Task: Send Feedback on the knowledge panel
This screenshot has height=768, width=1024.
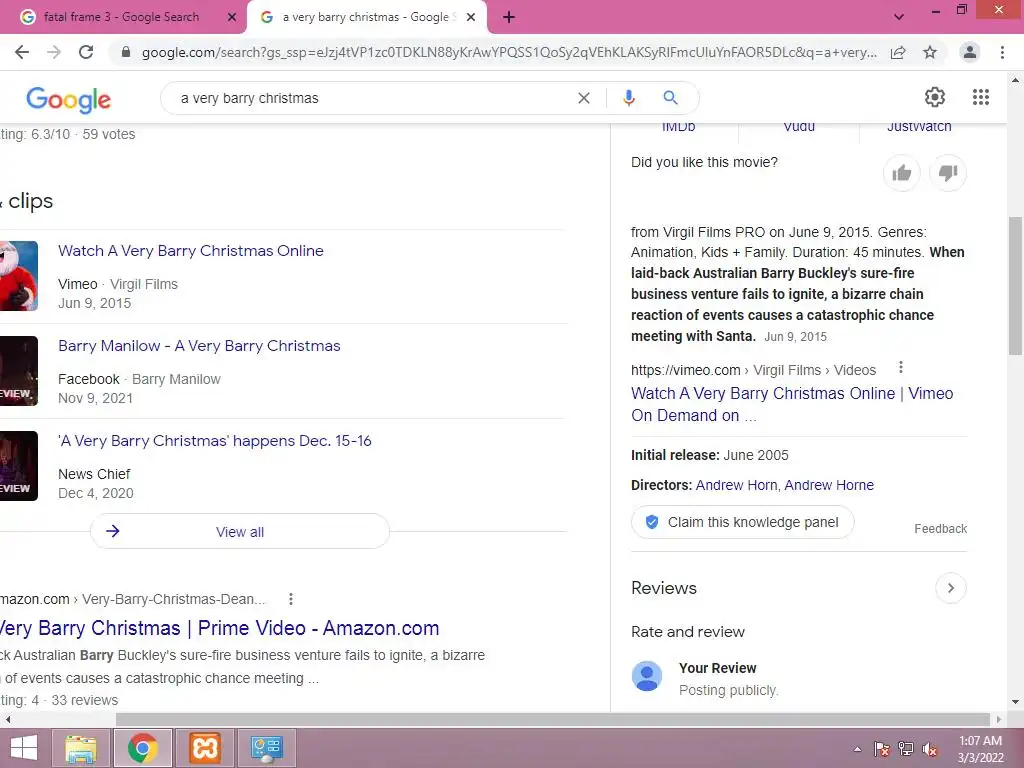Action: tap(940, 529)
